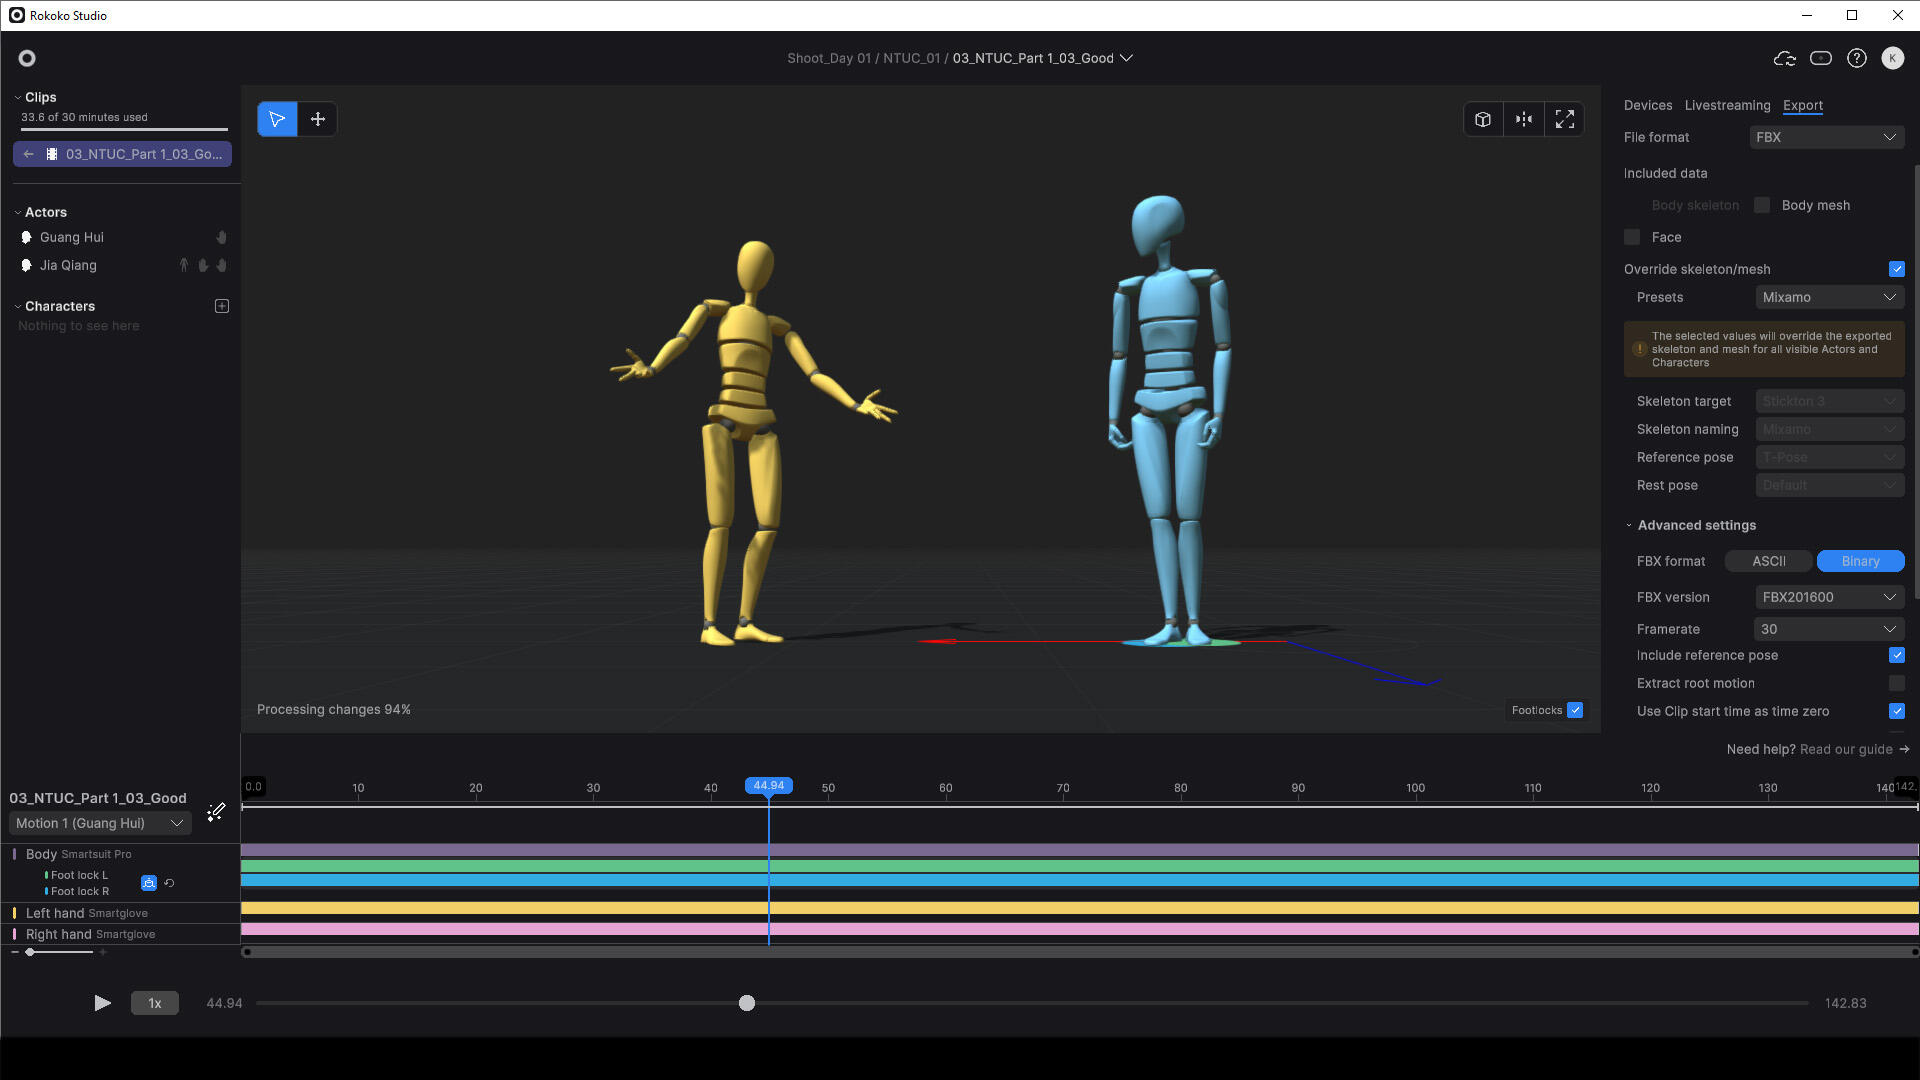Uncheck Override skeleton/mesh
This screenshot has width=1920, height=1080.
click(x=1896, y=269)
